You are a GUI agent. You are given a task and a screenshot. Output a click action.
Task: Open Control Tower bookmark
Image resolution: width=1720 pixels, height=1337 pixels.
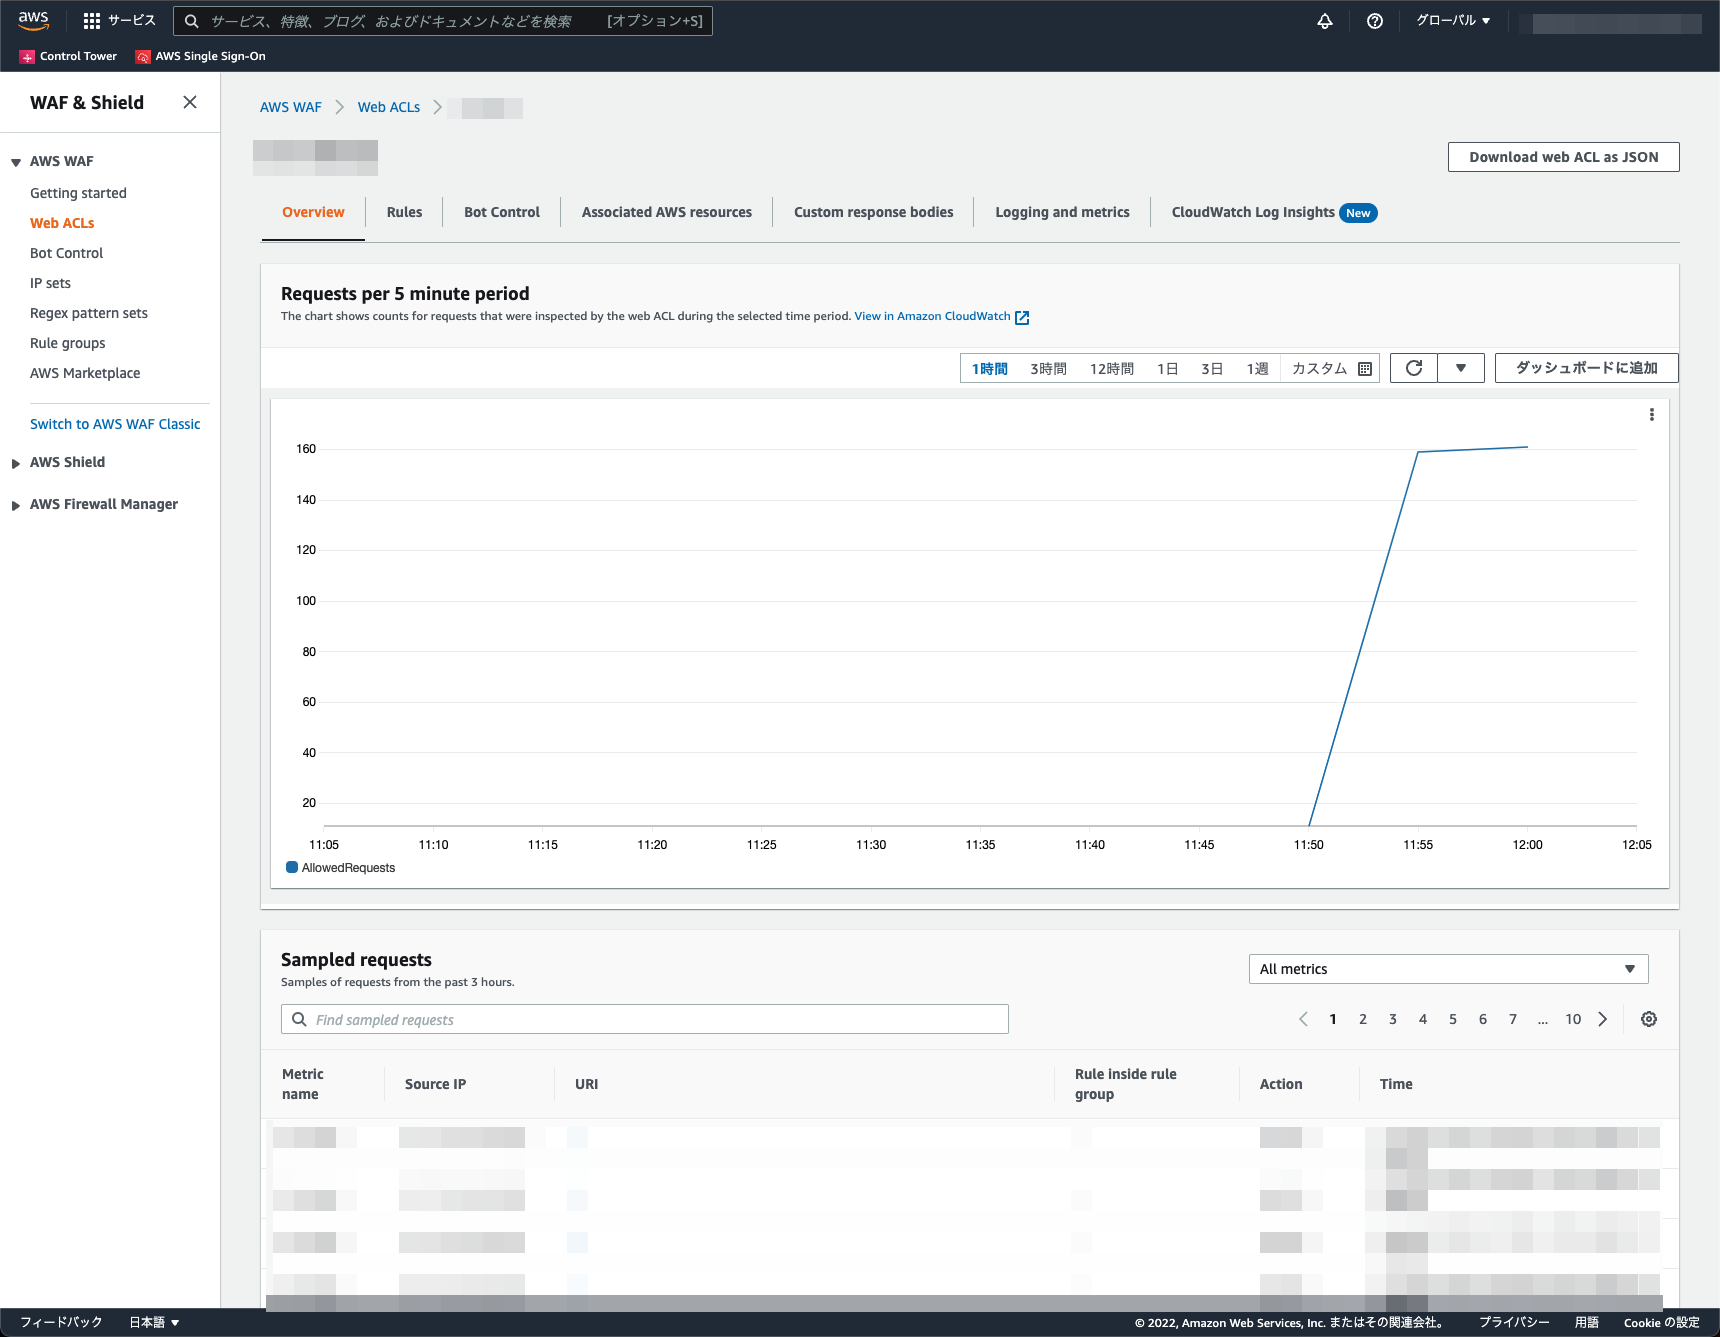pyautogui.click(x=68, y=56)
